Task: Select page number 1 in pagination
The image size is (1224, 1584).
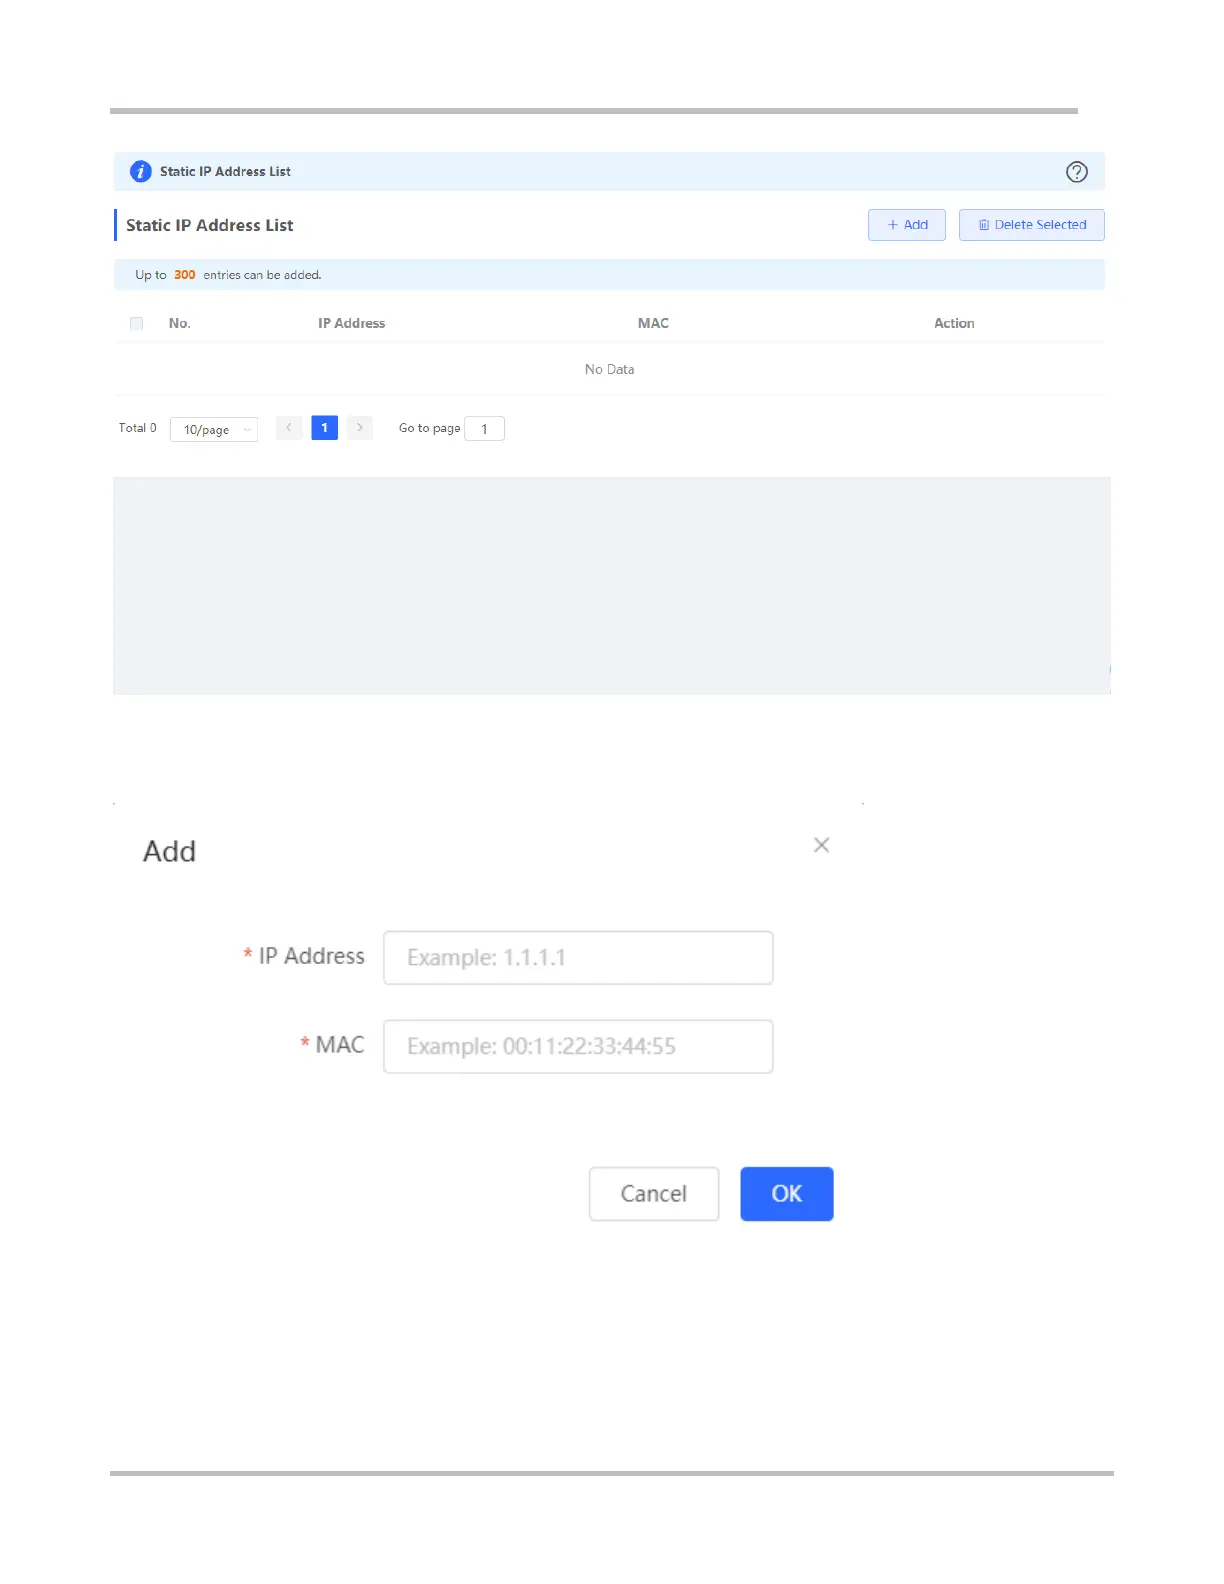Action: pos(324,428)
